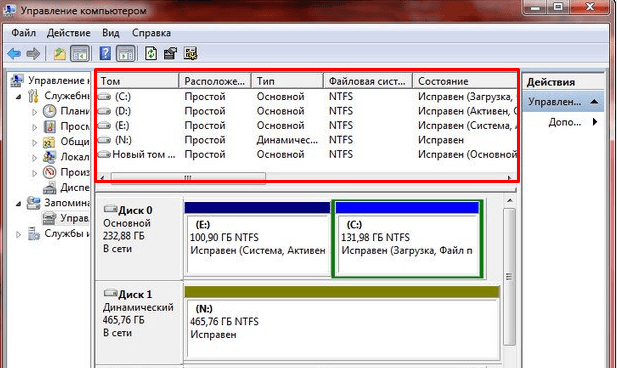The width and height of the screenshot is (617, 368).
Task: Sort by the Состояние column header
Action: point(465,81)
